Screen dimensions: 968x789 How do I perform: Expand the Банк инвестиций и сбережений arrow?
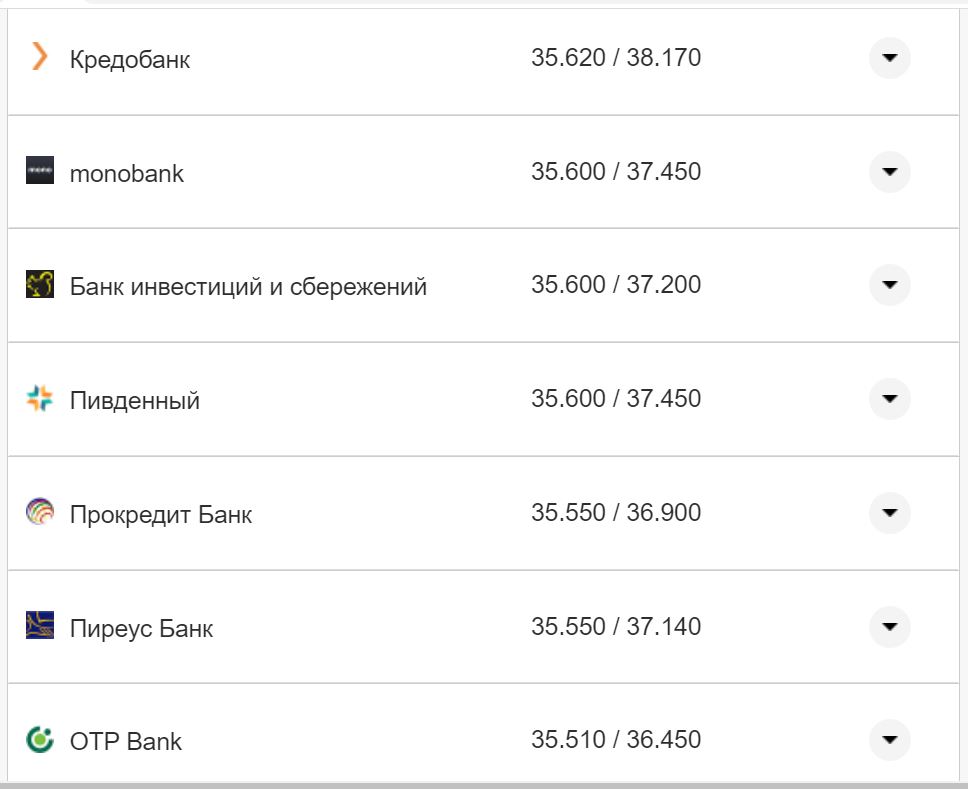click(x=889, y=285)
